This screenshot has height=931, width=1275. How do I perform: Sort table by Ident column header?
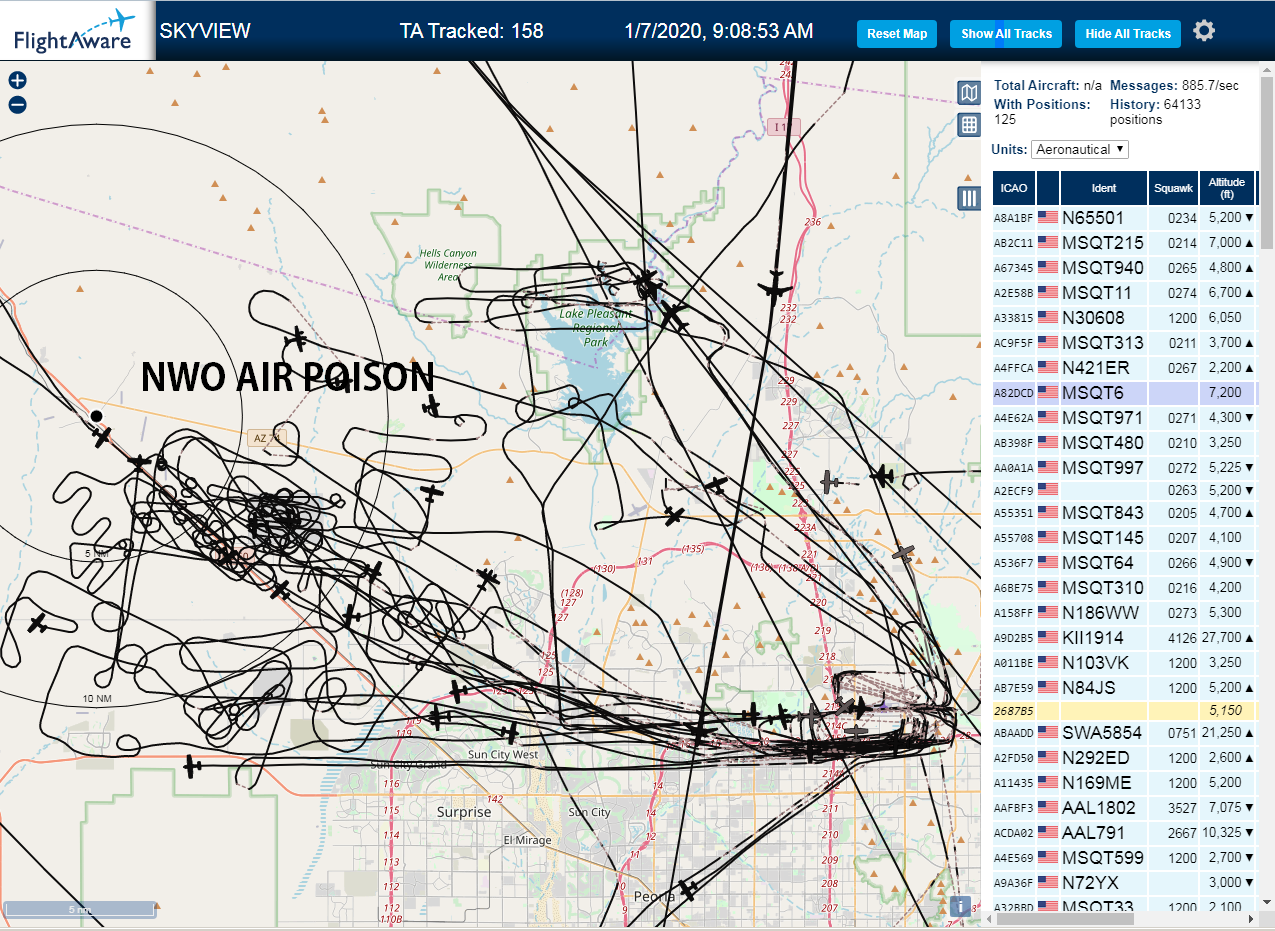click(1104, 187)
